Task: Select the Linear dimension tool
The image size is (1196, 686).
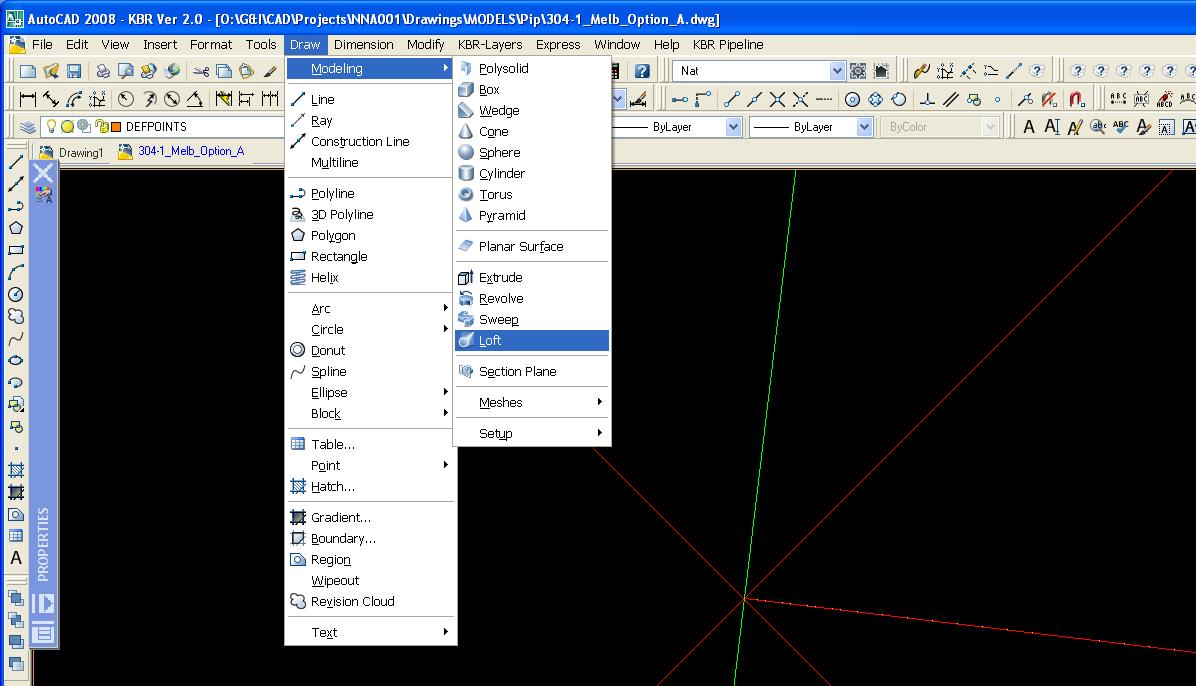Action: pyautogui.click(x=28, y=99)
